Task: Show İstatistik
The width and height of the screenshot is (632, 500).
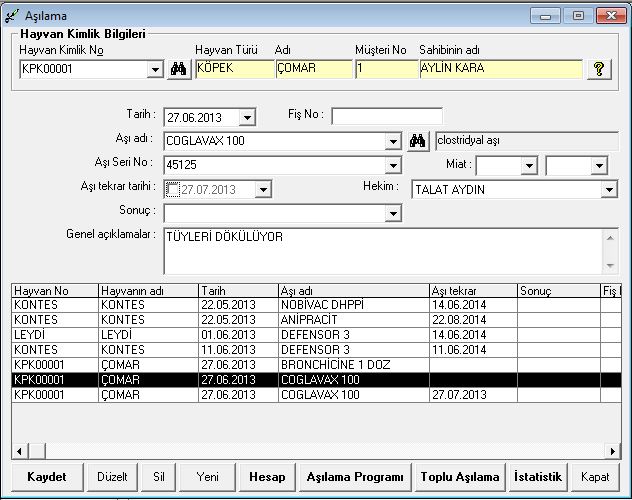Action: click(x=538, y=477)
